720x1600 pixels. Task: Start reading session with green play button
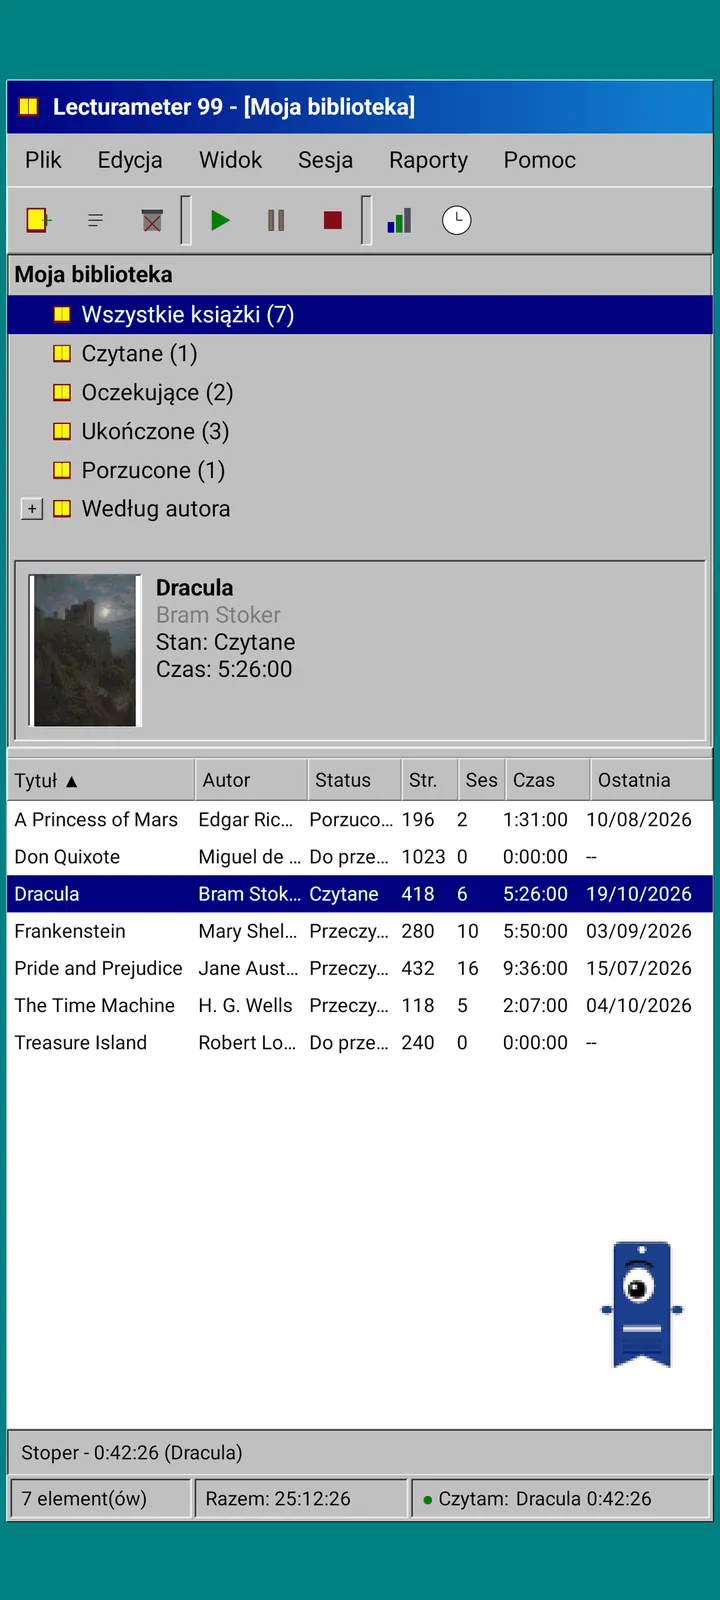tap(220, 220)
